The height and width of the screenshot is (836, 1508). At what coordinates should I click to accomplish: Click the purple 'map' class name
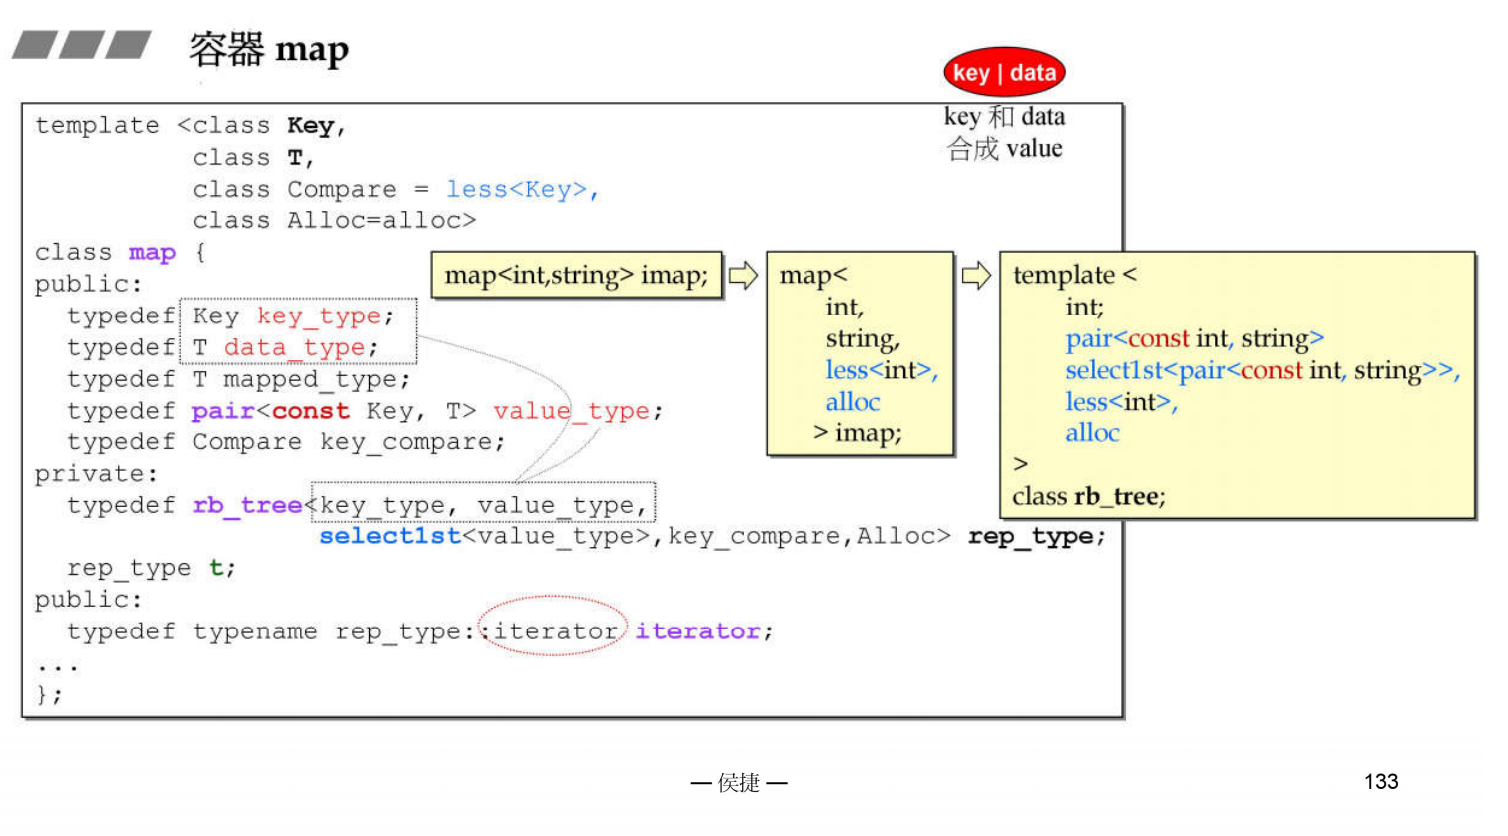tap(152, 253)
